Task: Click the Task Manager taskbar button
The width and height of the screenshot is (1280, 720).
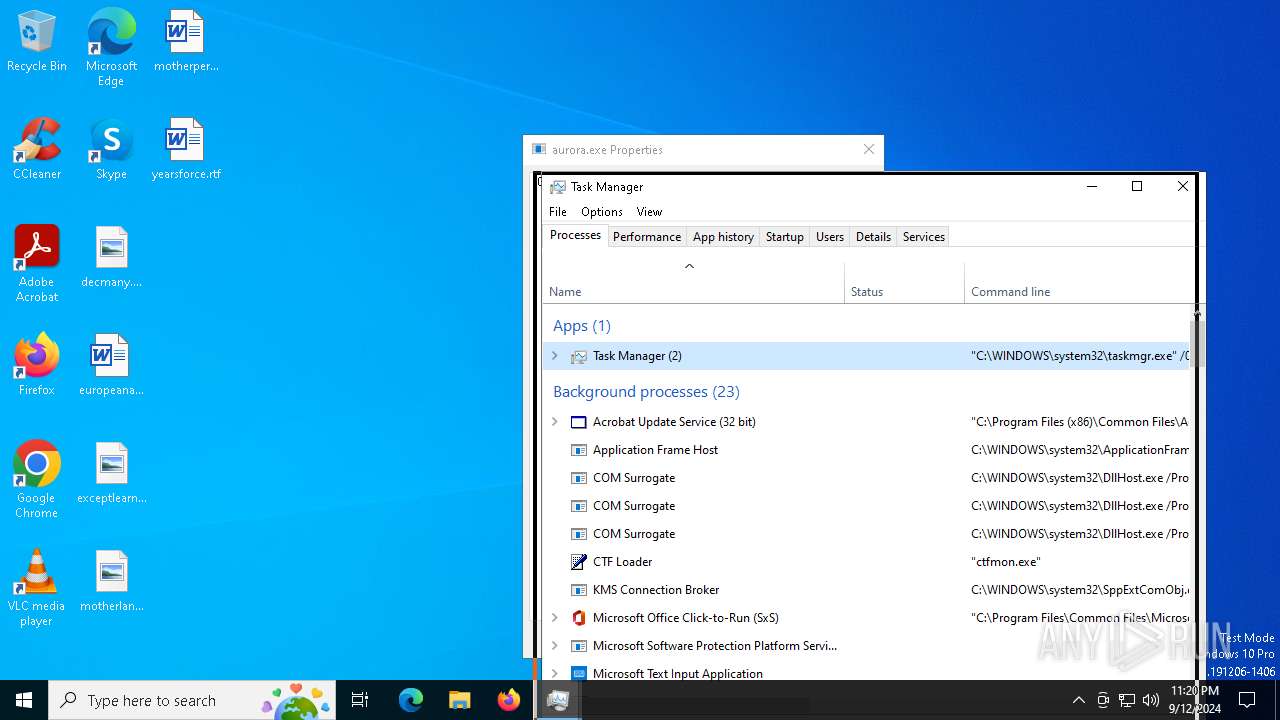Action: click(558, 700)
